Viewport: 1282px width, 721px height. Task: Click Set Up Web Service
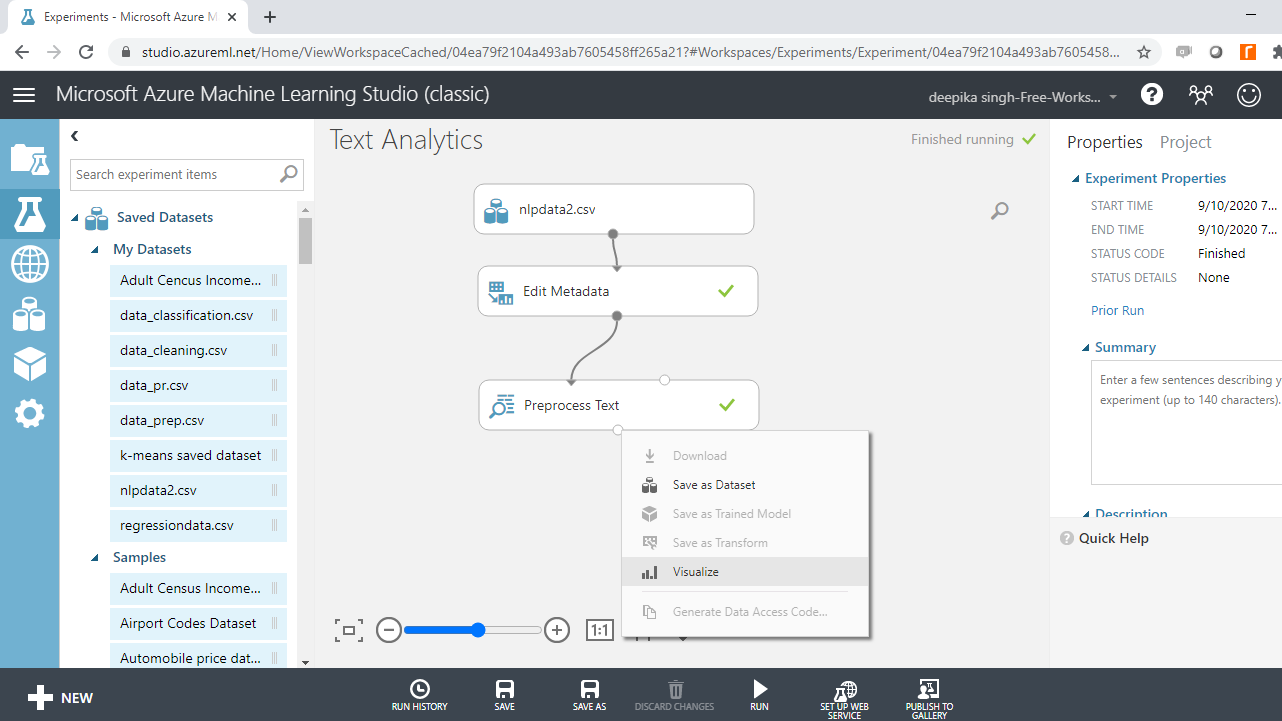[845, 699]
